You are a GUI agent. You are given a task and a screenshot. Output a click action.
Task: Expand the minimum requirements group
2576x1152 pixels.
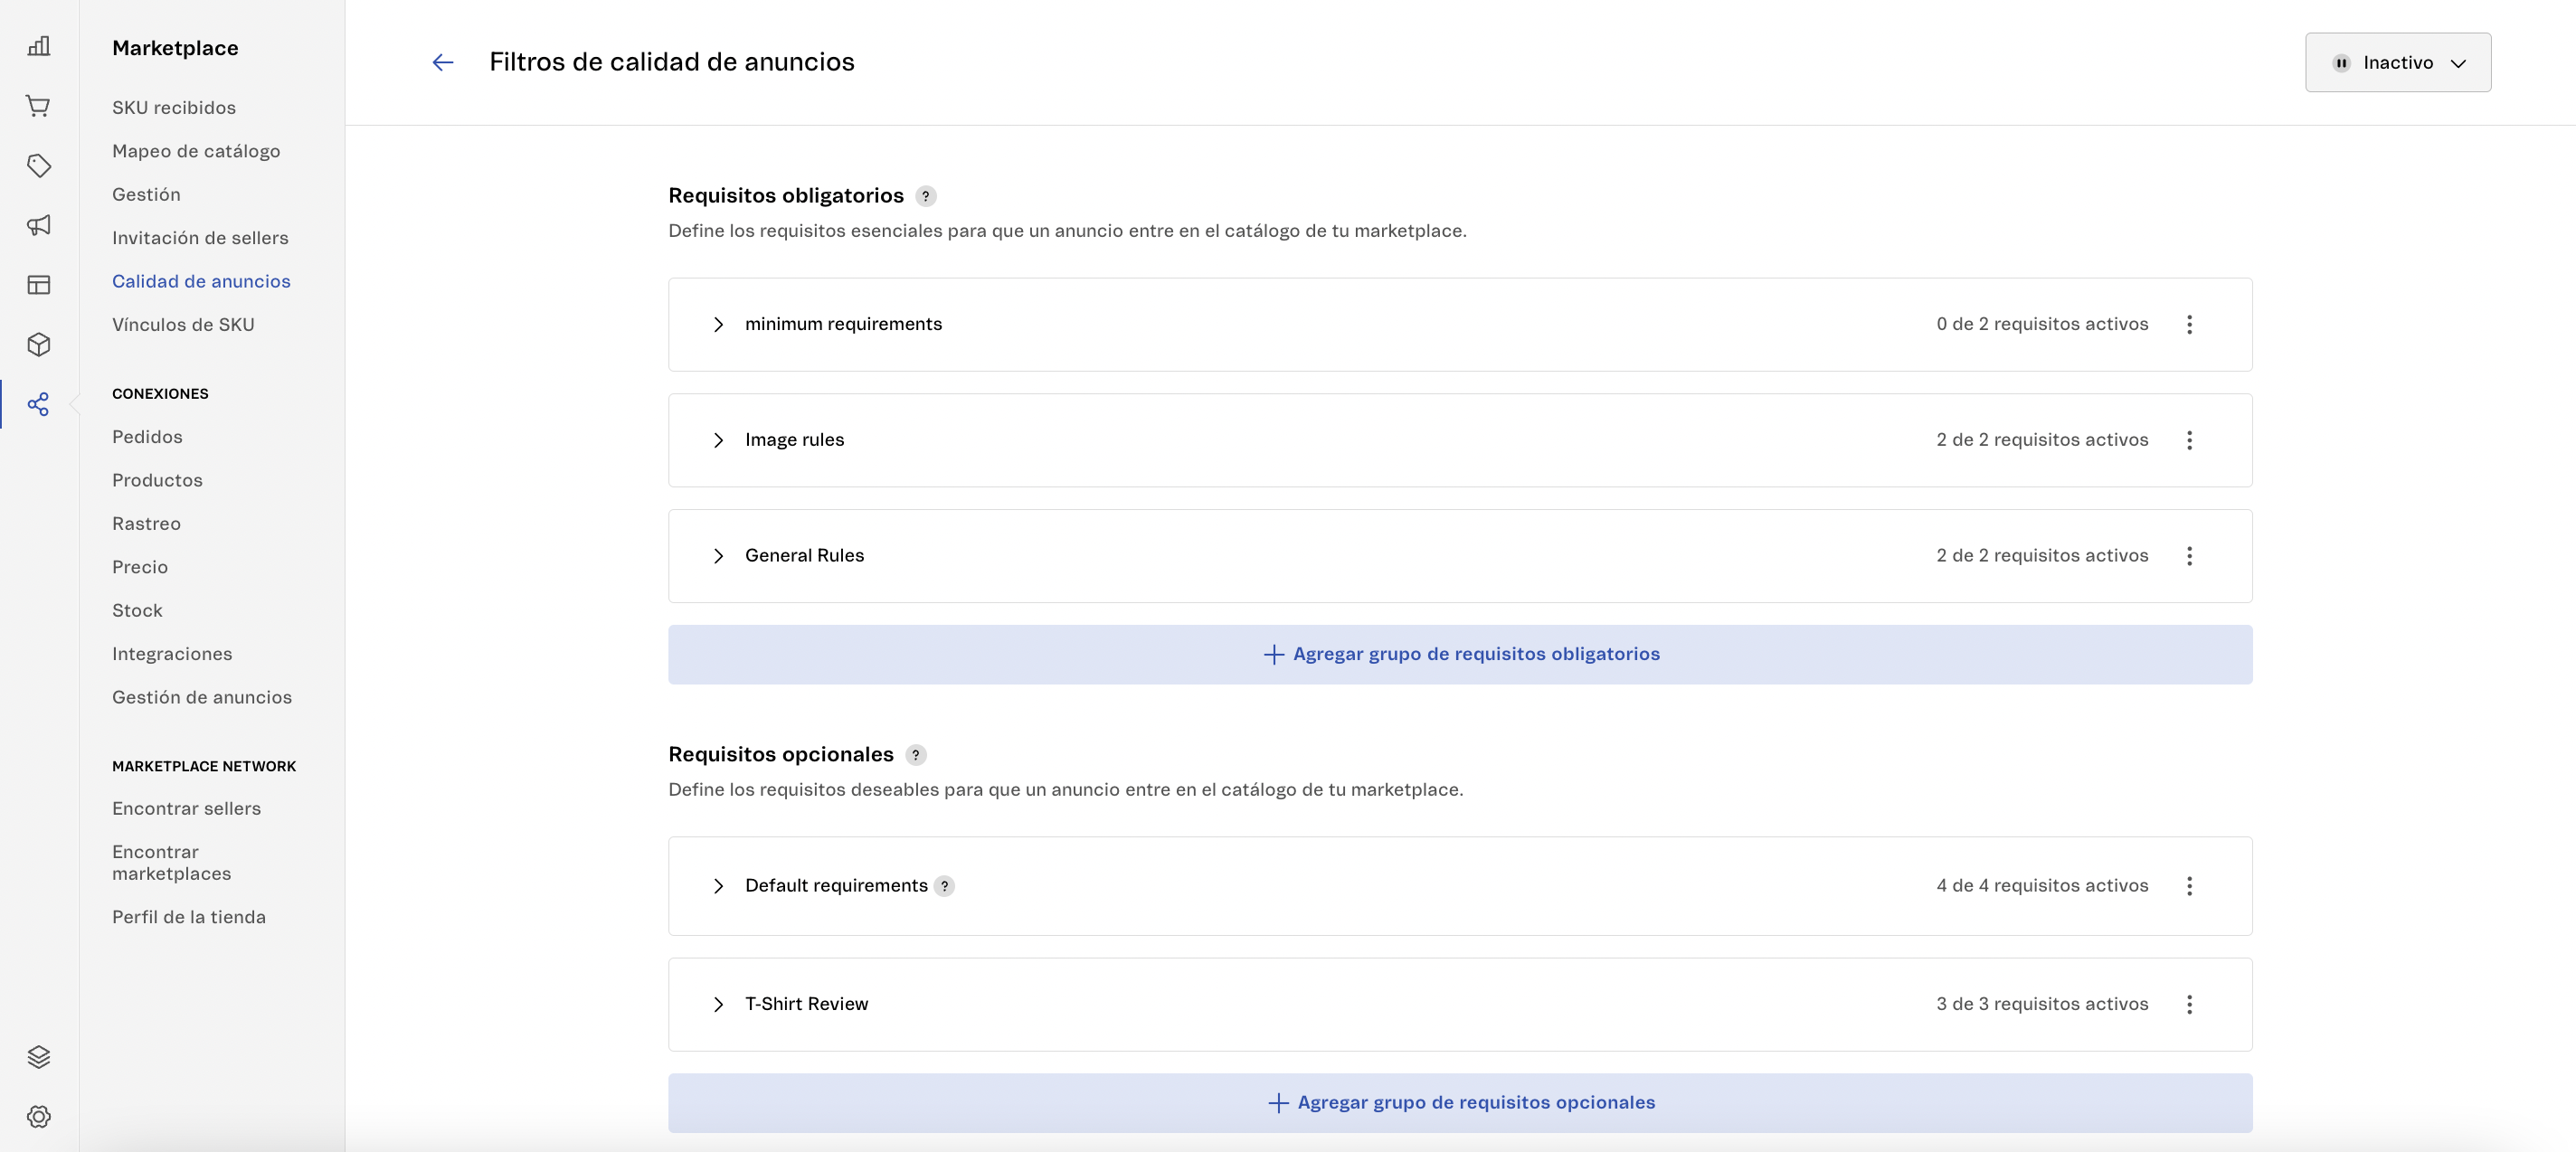[x=718, y=324]
